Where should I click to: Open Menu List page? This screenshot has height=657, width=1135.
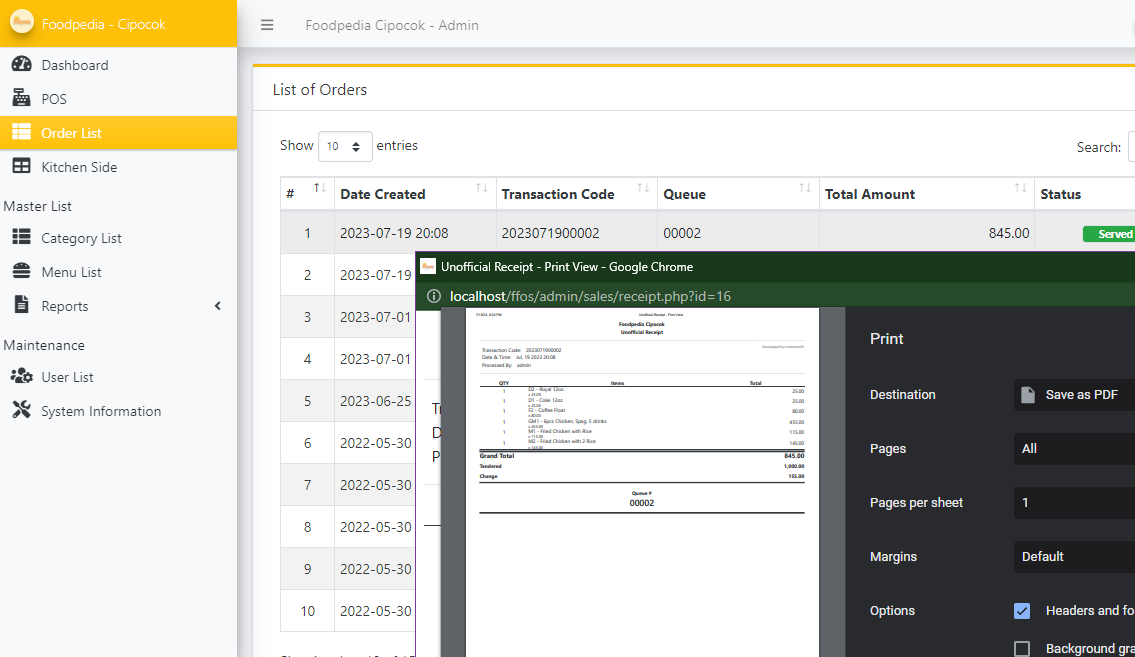(x=118, y=272)
